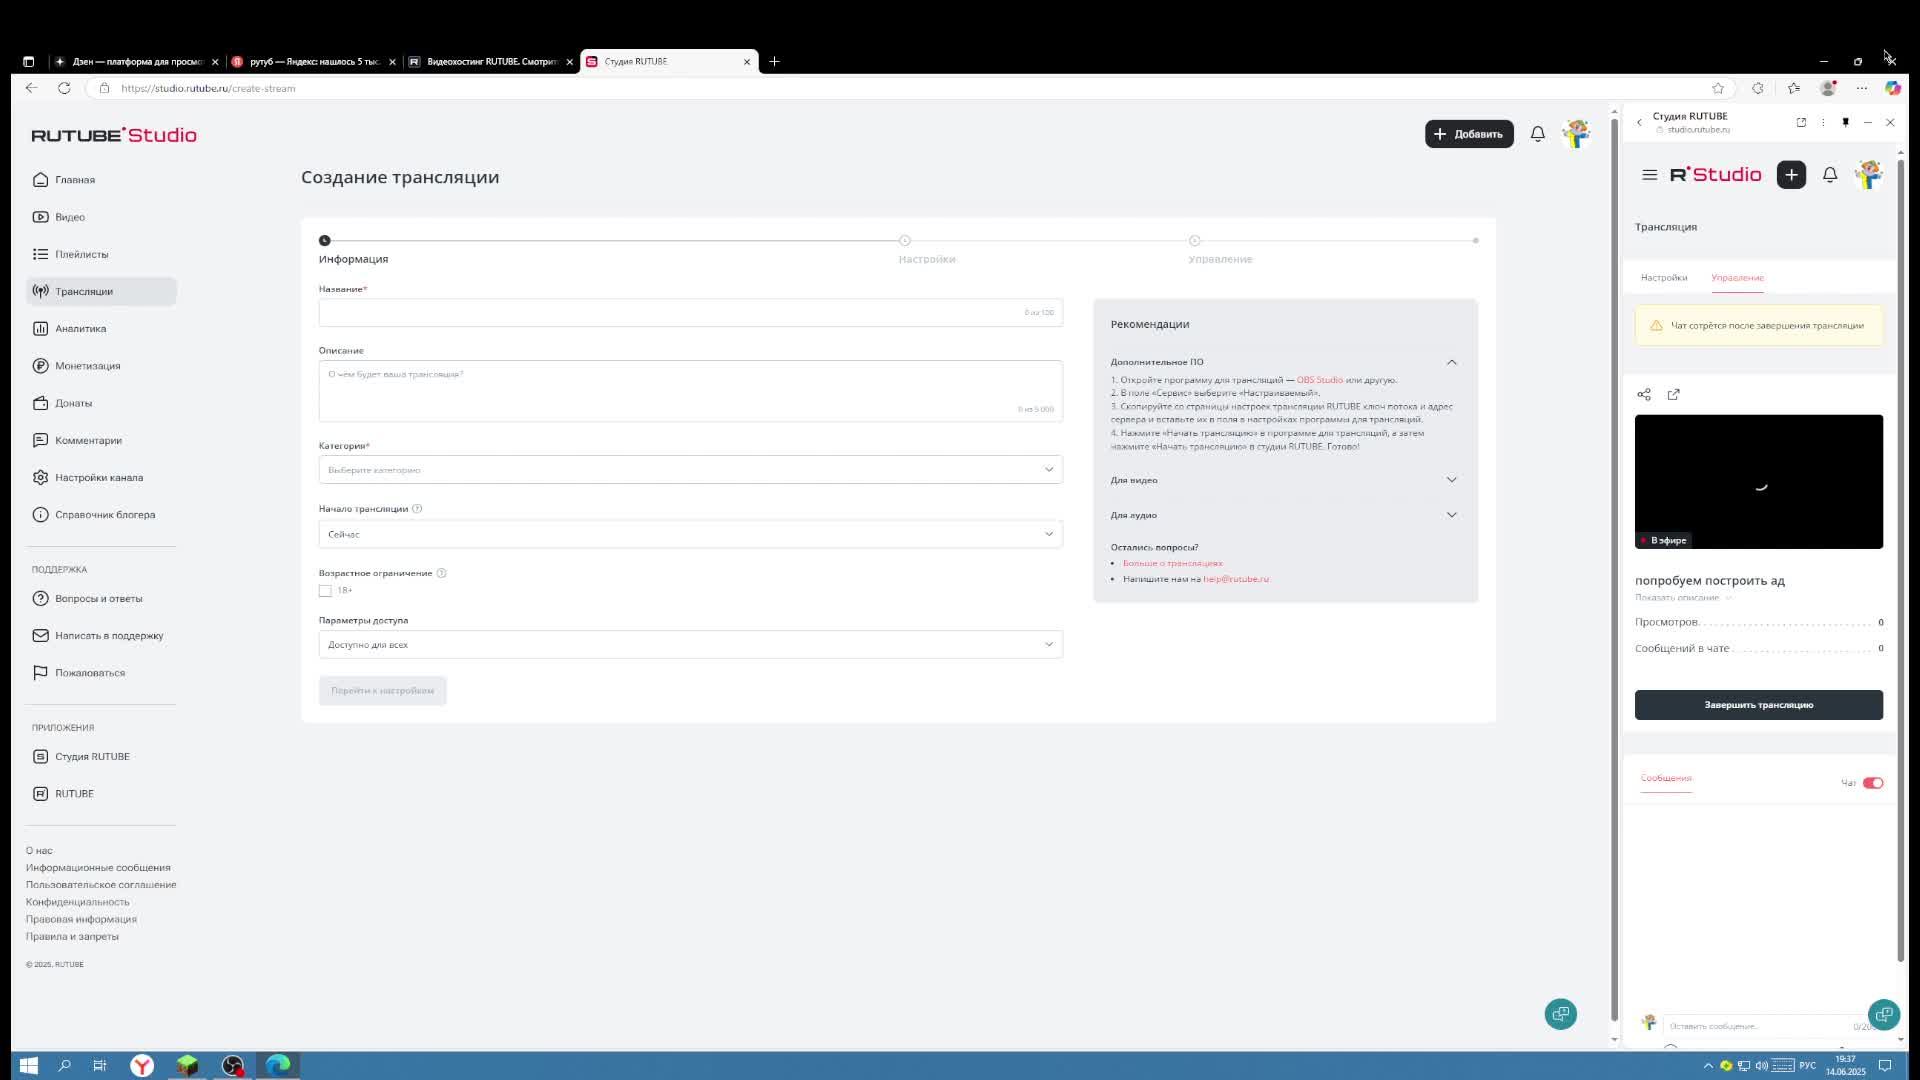This screenshot has height=1080, width=1920.
Task: Open notifications bell in side panel
Action: pos(1830,175)
